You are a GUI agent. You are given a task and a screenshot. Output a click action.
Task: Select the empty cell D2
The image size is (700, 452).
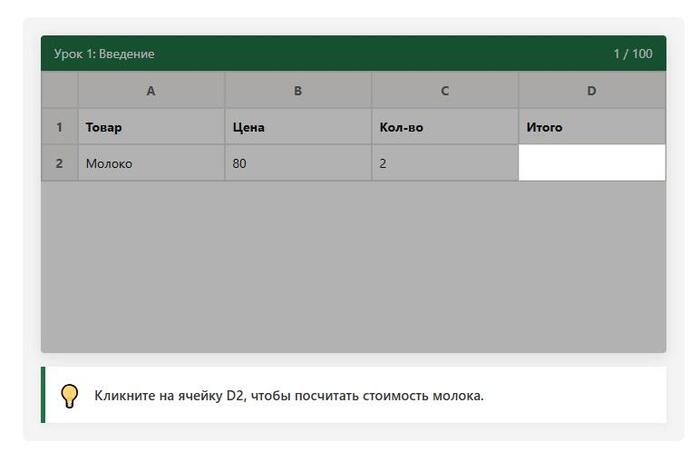click(x=591, y=163)
